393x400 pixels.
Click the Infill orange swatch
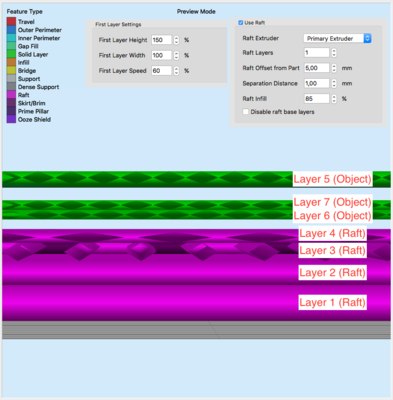point(11,62)
